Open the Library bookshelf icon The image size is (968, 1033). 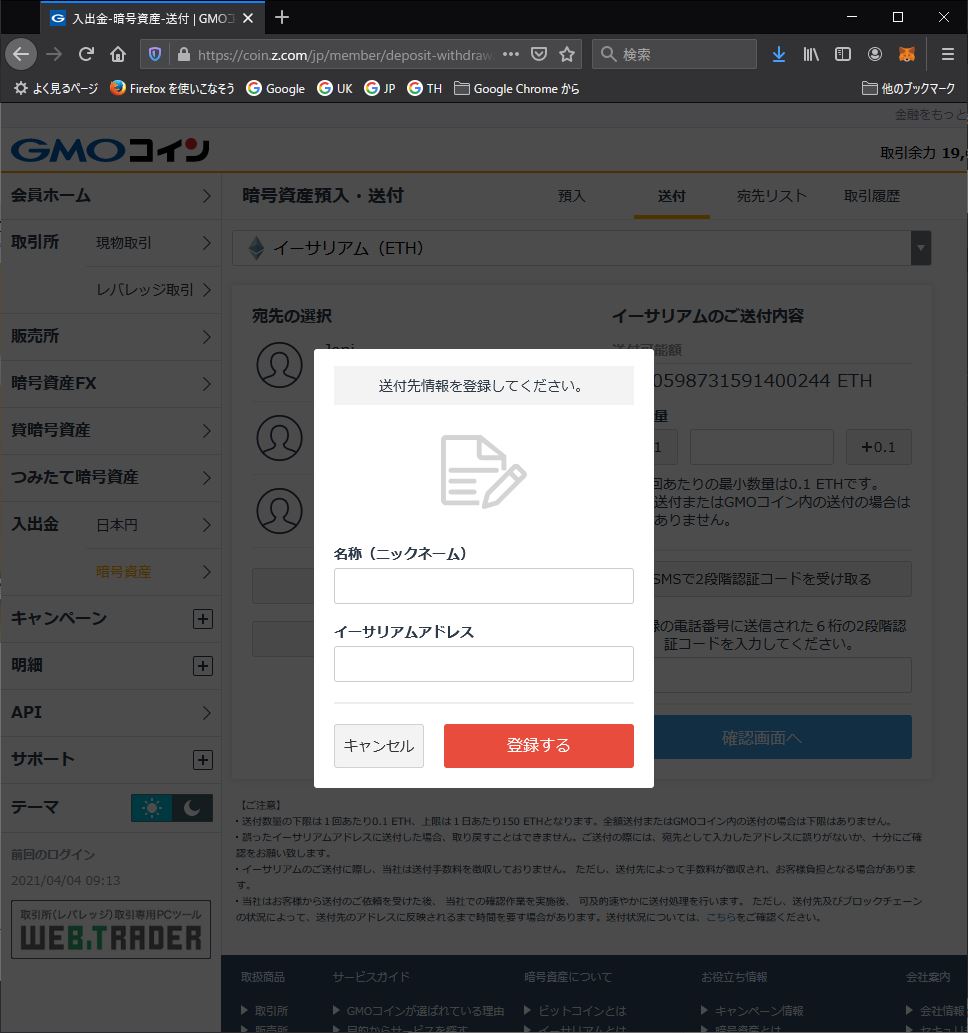pos(811,54)
